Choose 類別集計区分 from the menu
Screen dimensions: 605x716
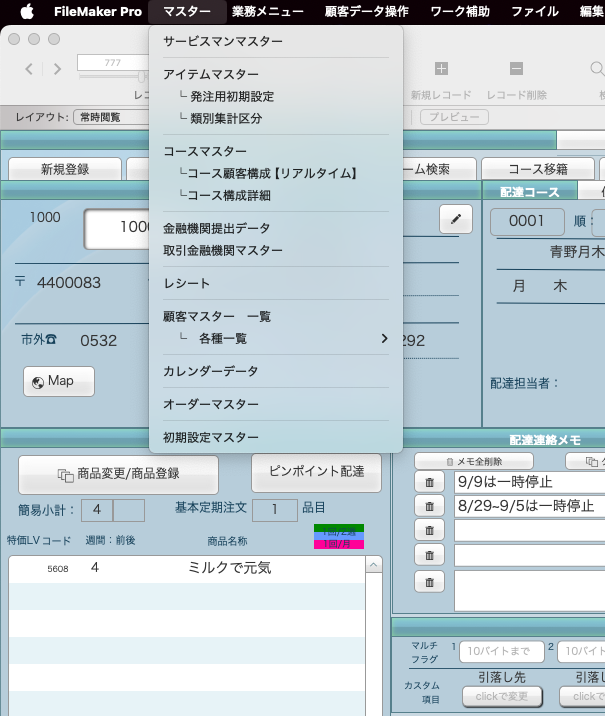pos(276,118)
